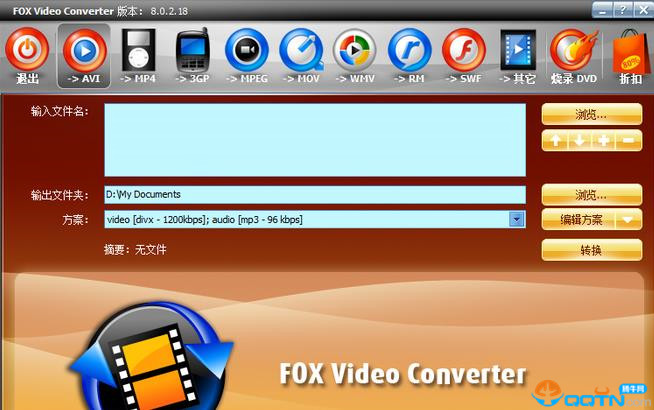Choose the SWF Flash format icon
654x410 pixels.
[x=463, y=50]
